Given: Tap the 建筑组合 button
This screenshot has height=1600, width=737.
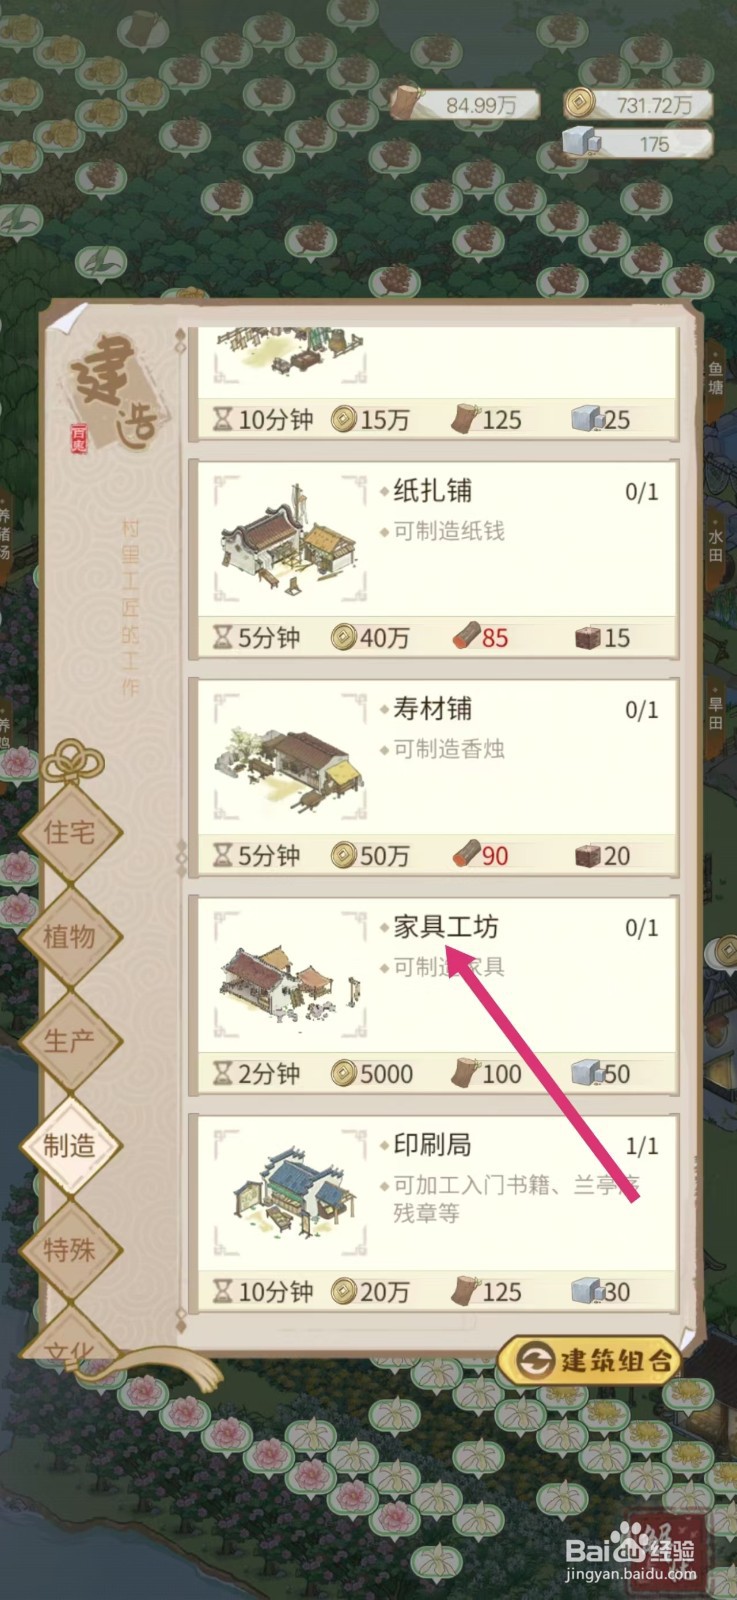Looking at the screenshot, I should 589,1360.
